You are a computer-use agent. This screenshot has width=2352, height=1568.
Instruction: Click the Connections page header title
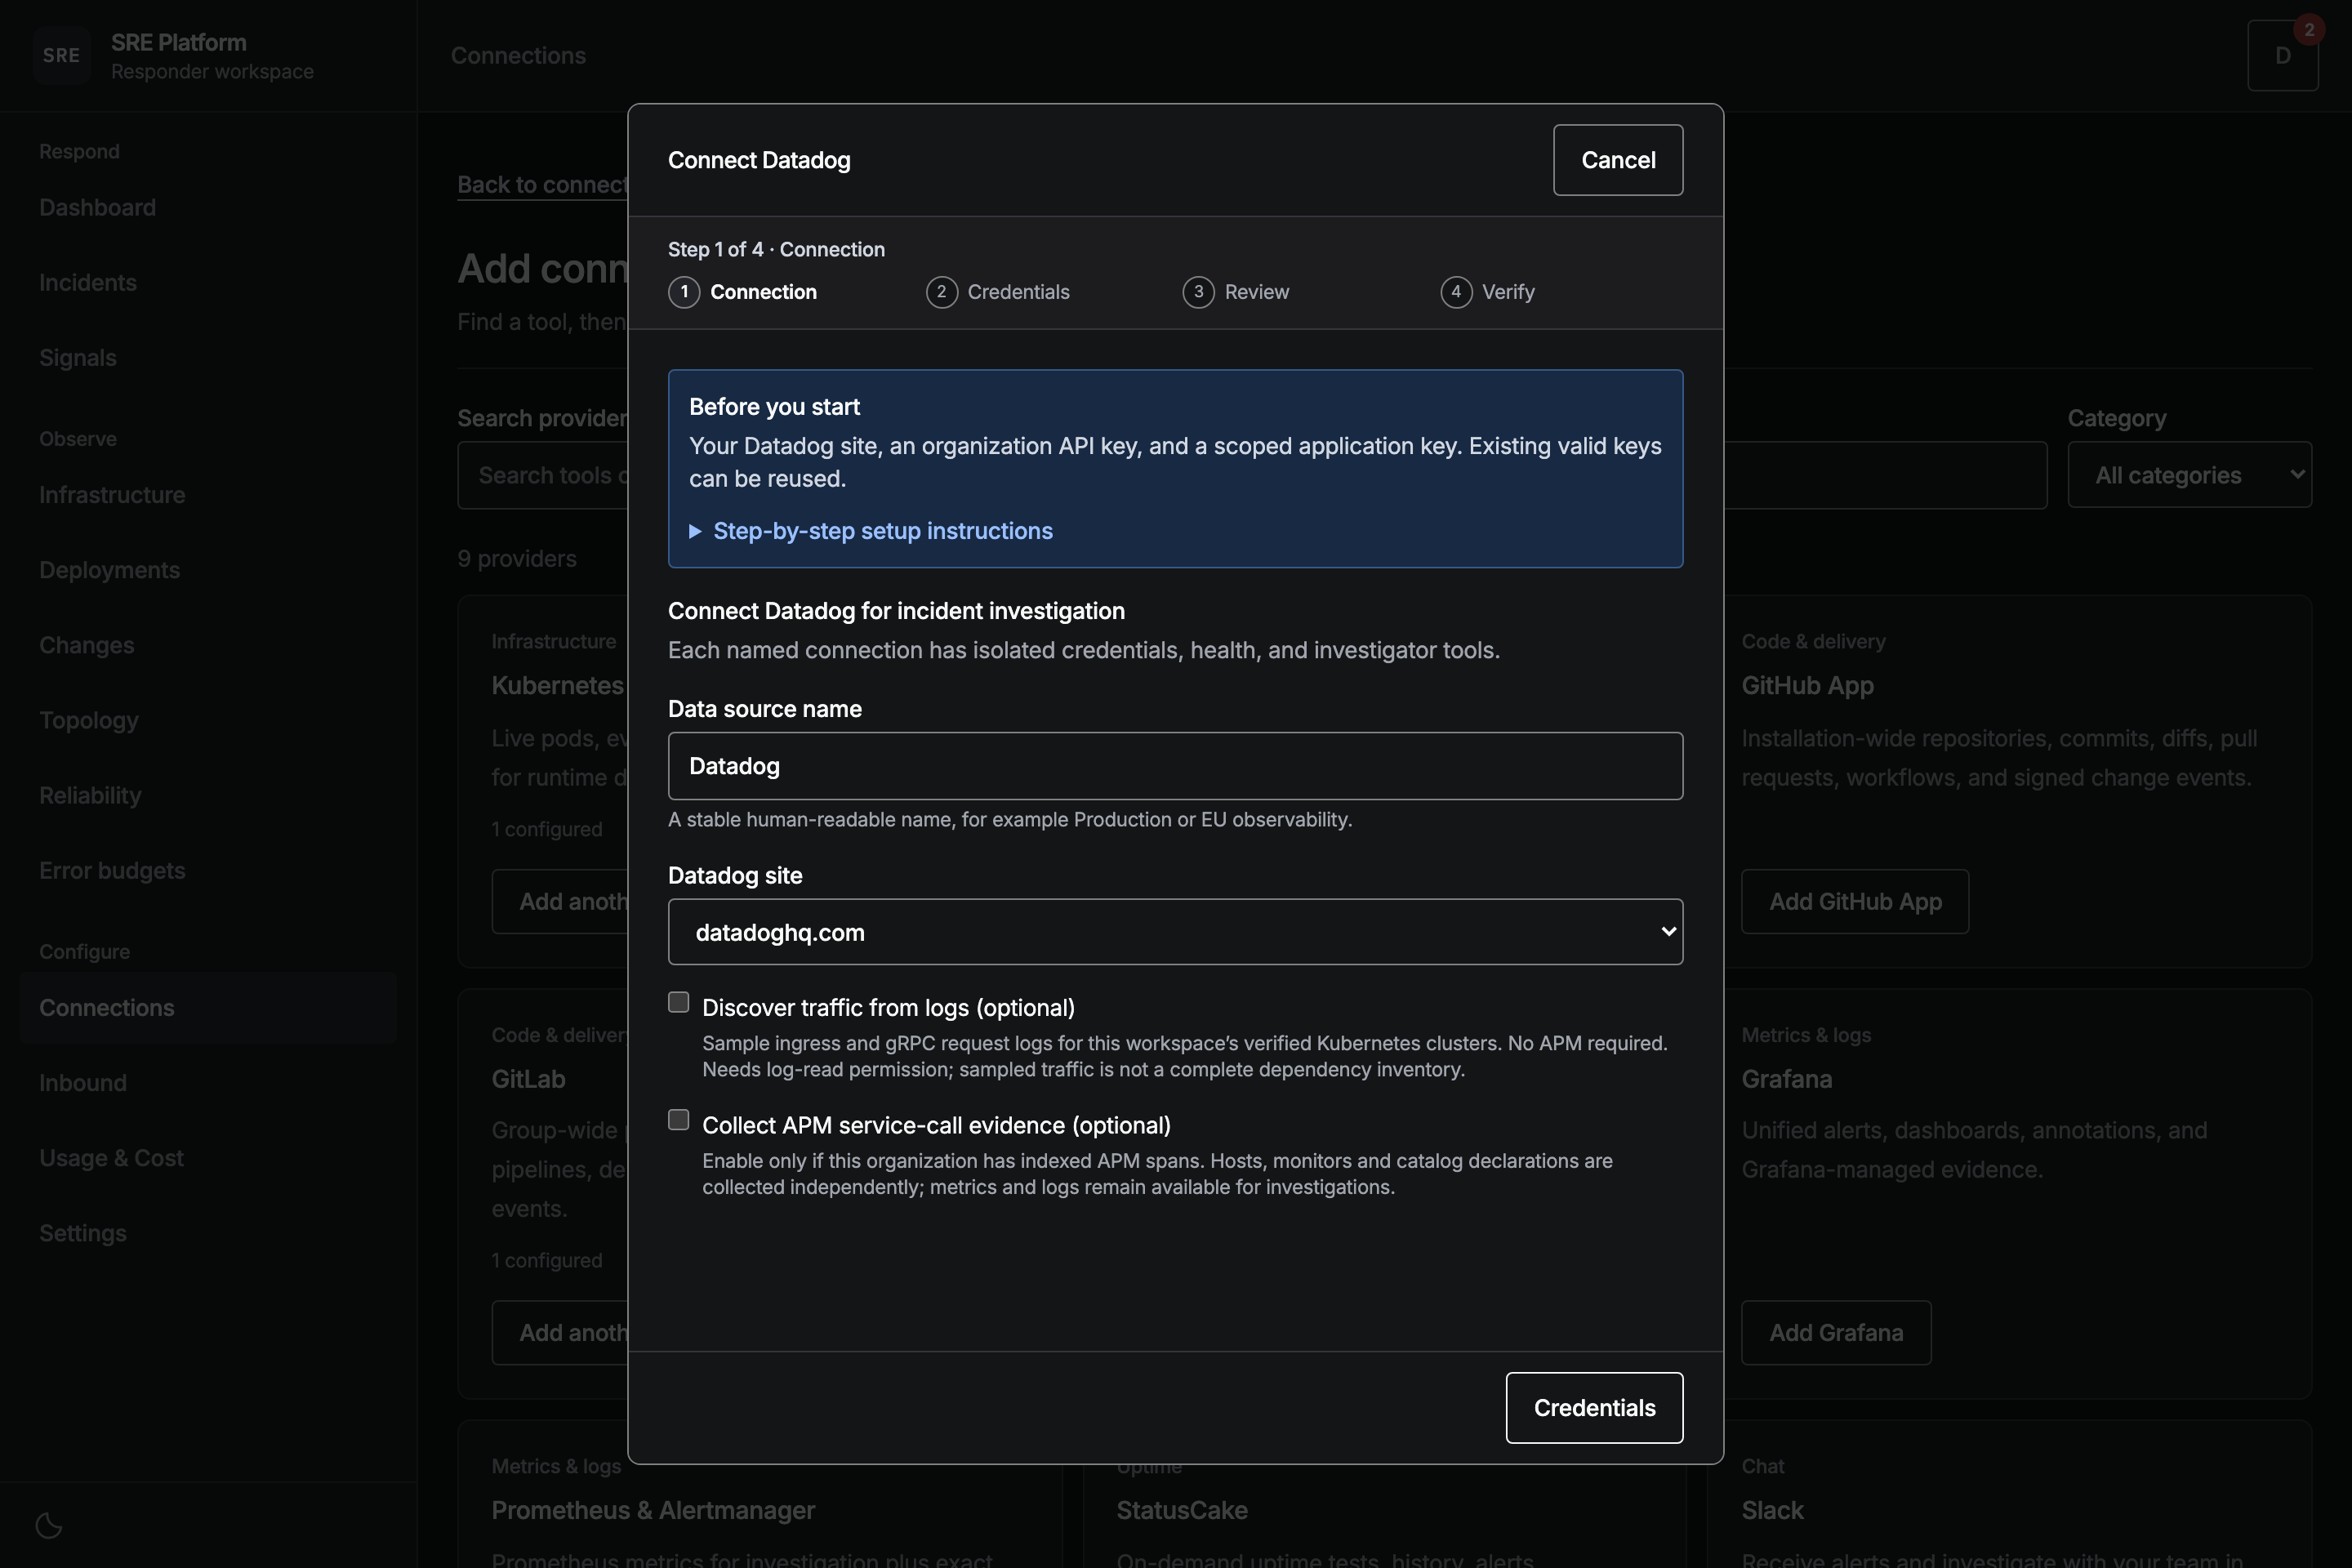pyautogui.click(x=518, y=56)
